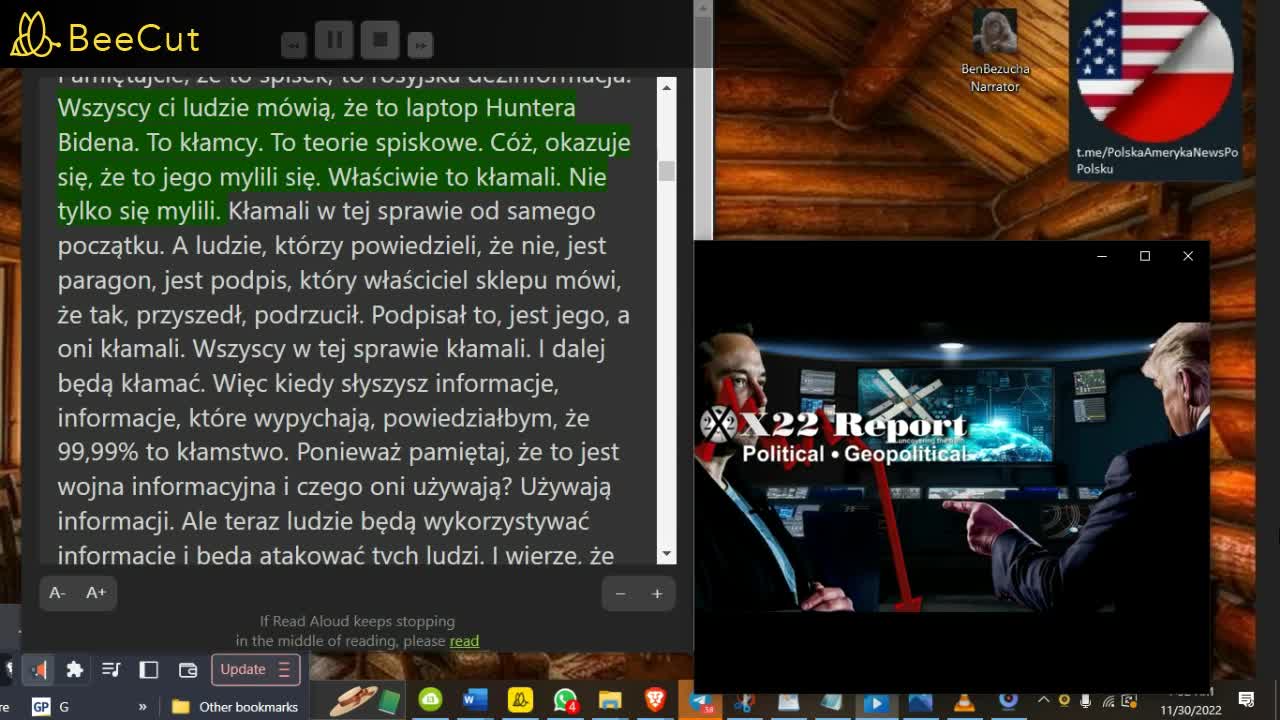Toggle the browser sidebar panel icon
This screenshot has height=720, width=1280.
149,670
